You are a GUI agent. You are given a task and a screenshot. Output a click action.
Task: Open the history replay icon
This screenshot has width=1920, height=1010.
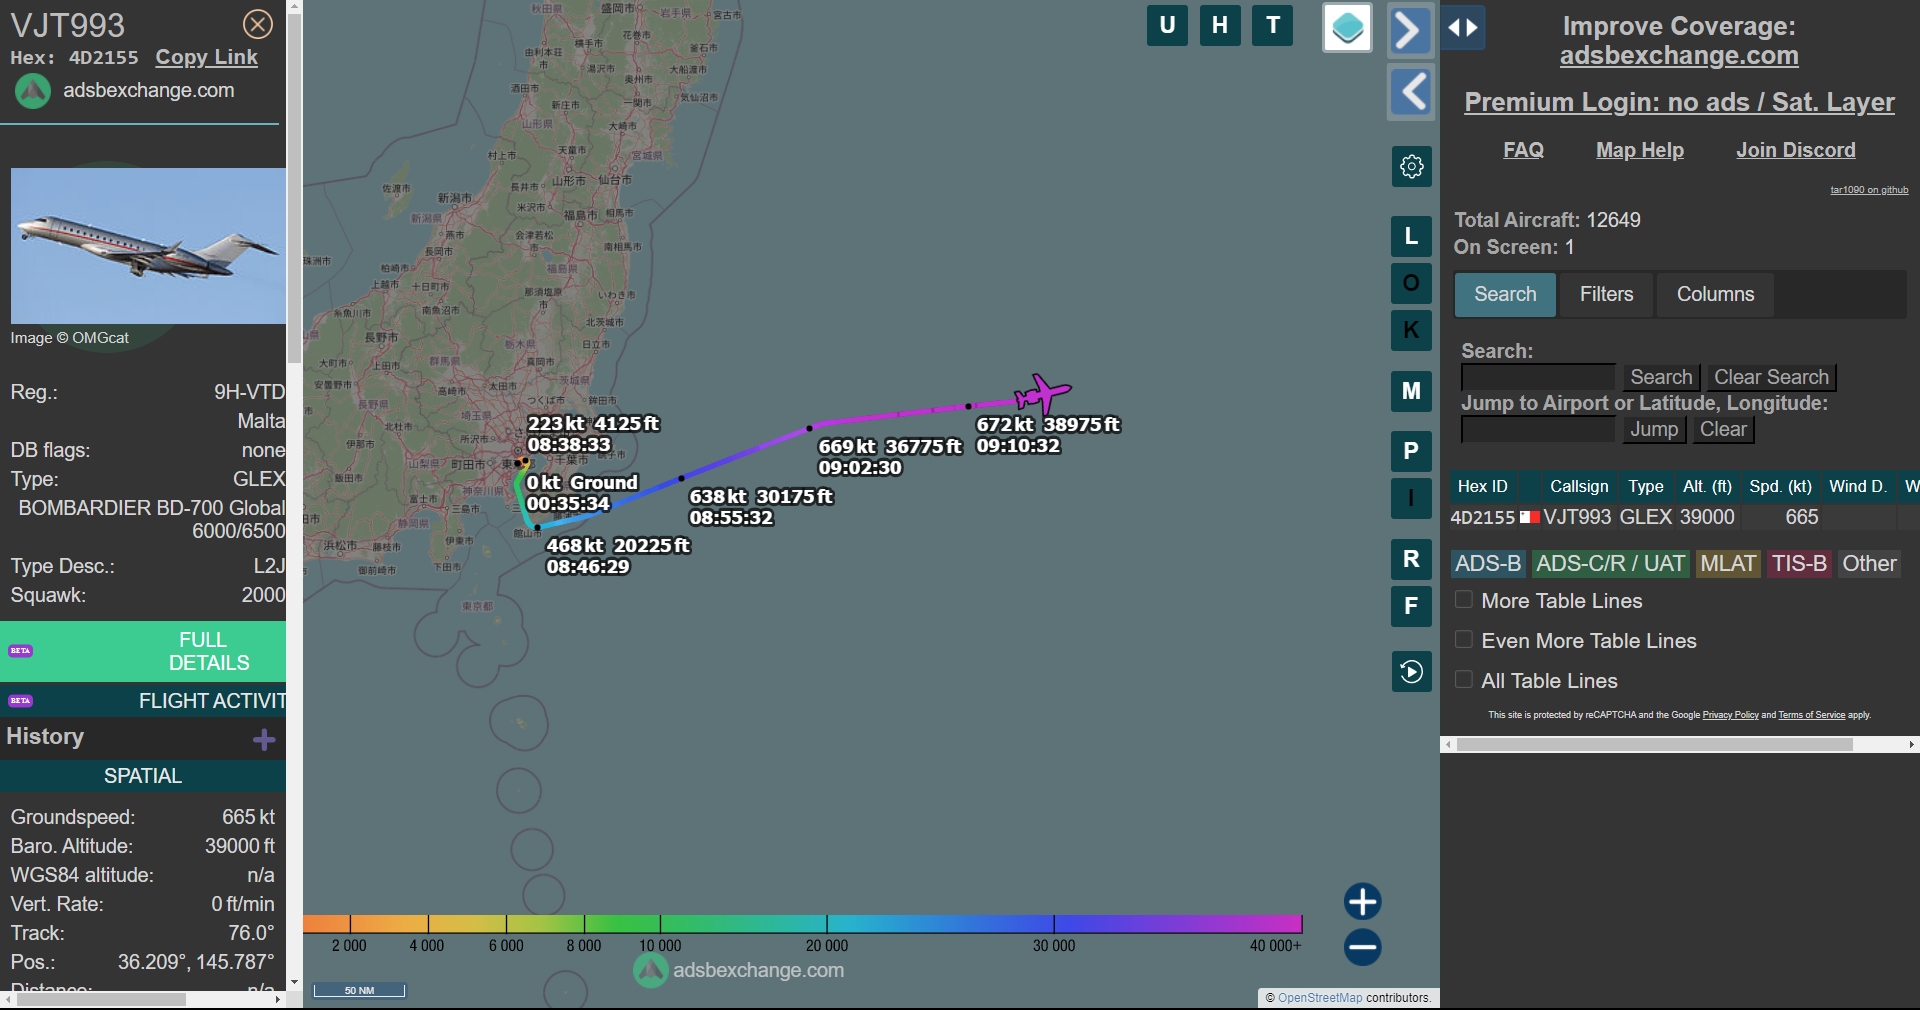click(x=1411, y=671)
